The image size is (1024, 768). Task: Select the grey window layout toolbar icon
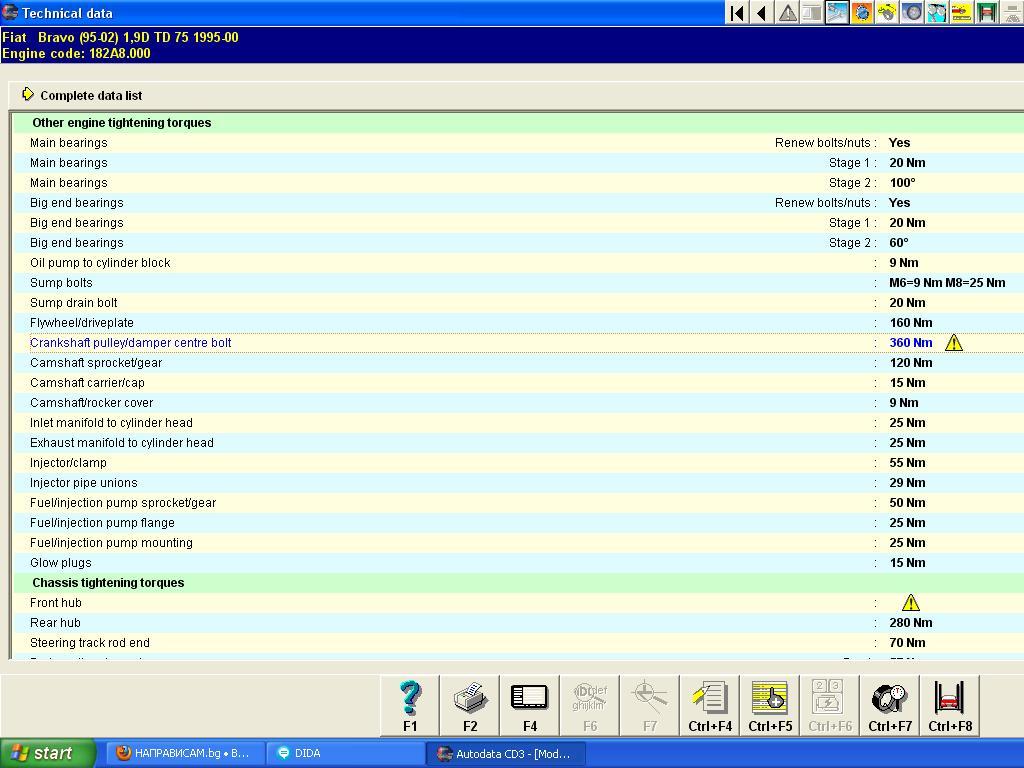coord(812,12)
